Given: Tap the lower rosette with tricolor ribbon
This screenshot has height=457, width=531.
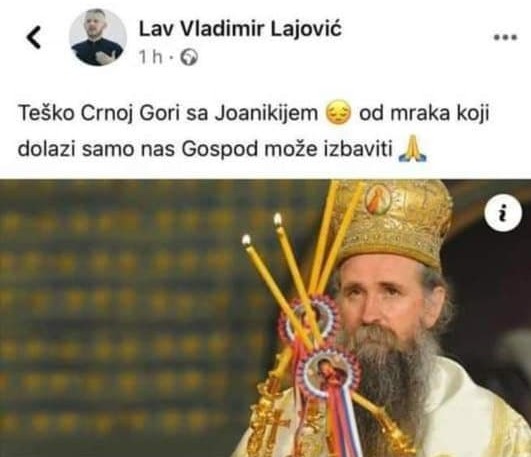Looking at the screenshot, I should pos(329,373).
